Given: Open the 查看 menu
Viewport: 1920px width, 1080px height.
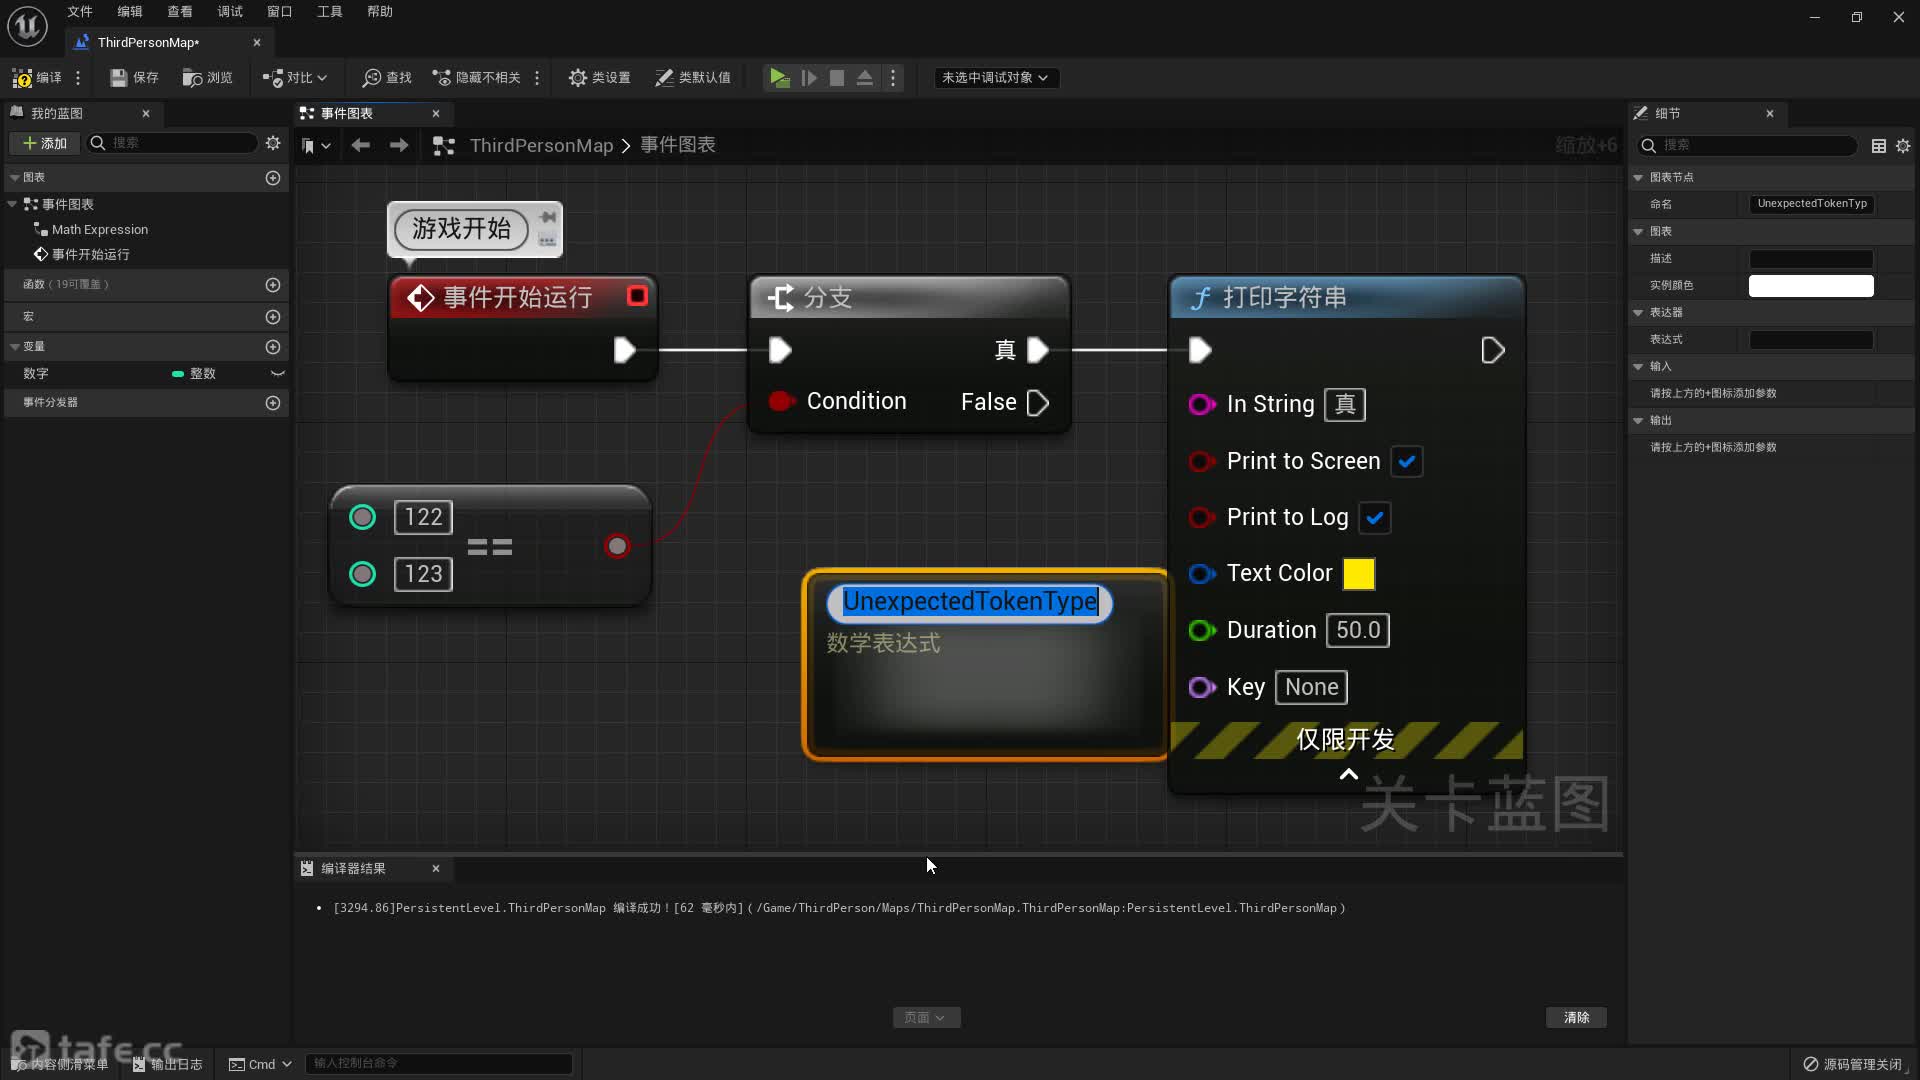Looking at the screenshot, I should point(180,12).
